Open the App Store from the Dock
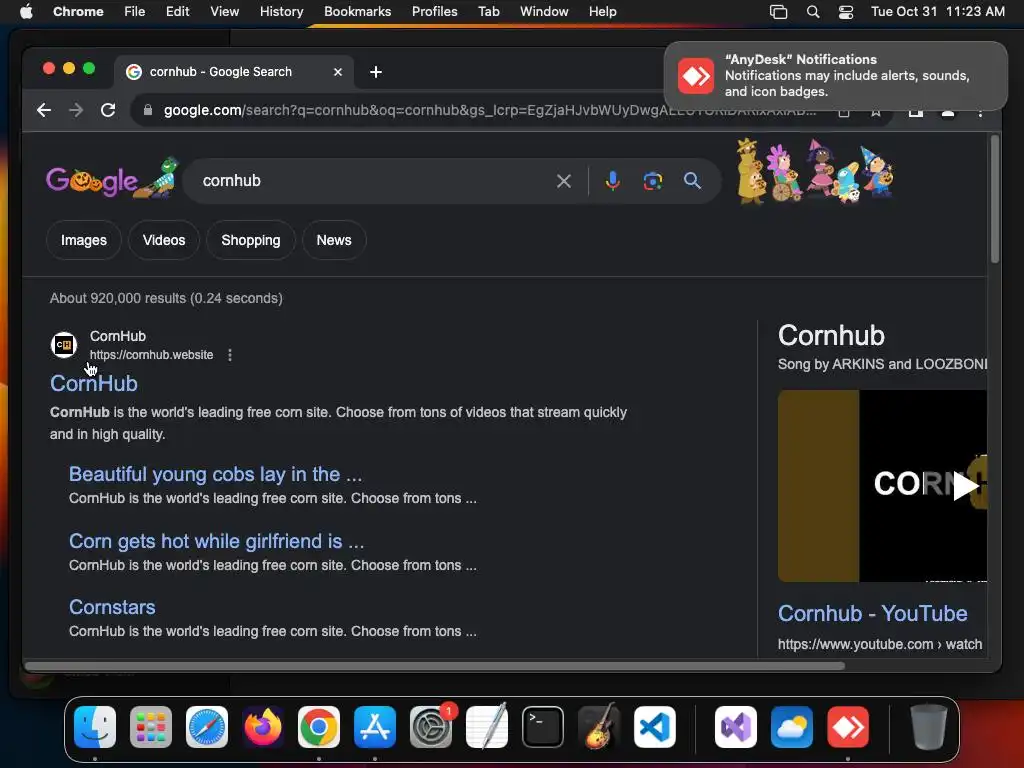1024x768 pixels. (375, 727)
